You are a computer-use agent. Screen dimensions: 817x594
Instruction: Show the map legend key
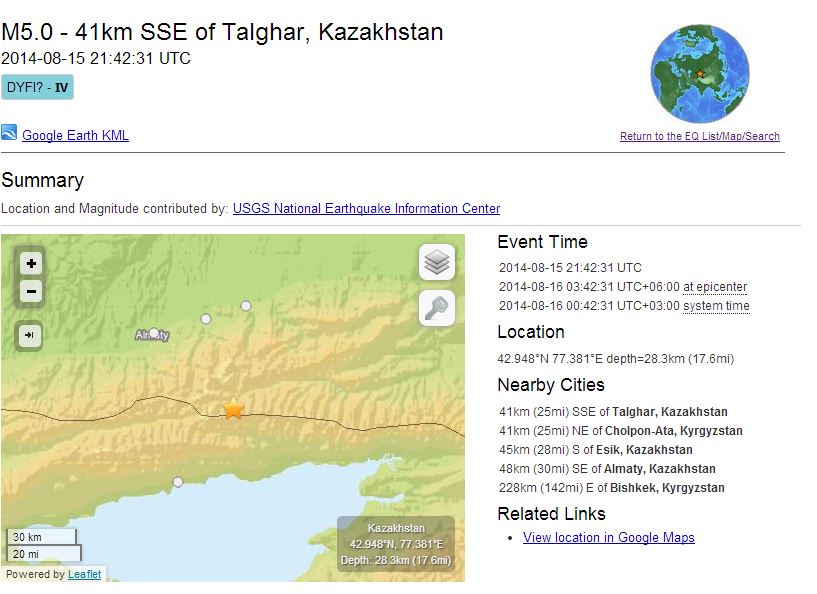(x=437, y=309)
